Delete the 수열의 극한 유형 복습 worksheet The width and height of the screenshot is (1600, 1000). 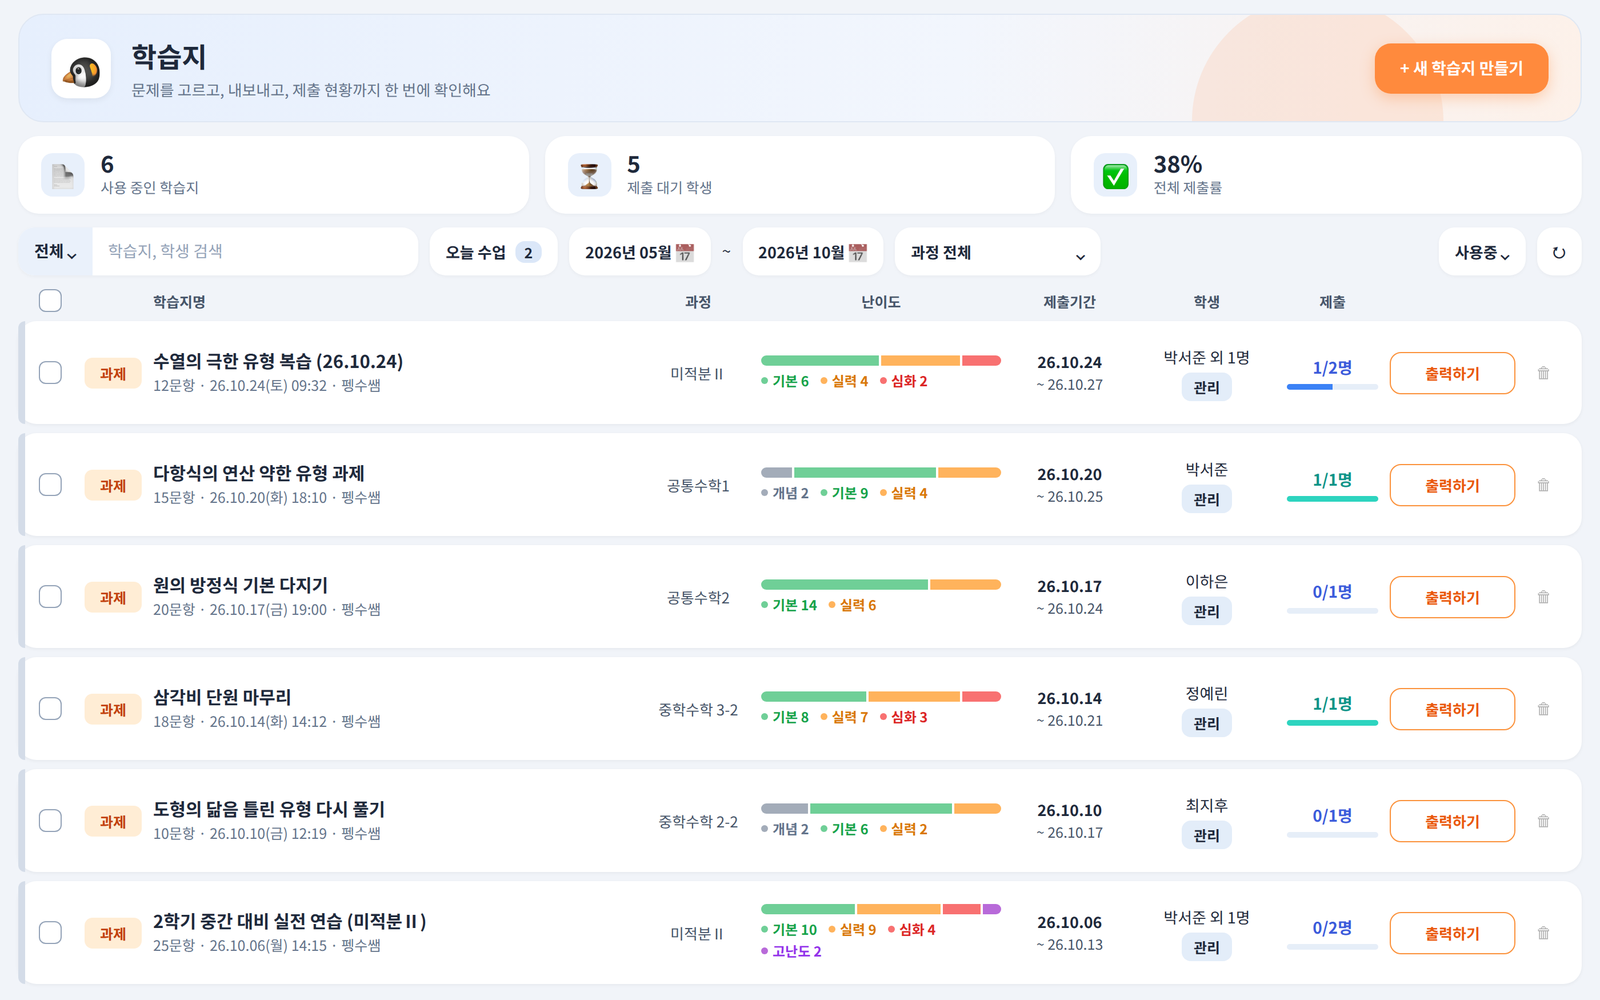coord(1544,373)
